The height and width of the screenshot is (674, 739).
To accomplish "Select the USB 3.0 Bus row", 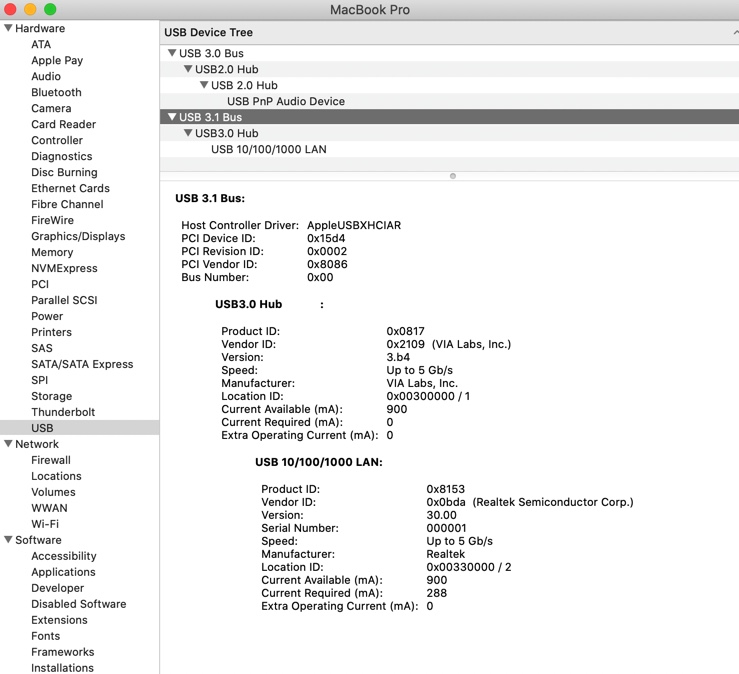I will (x=449, y=53).
